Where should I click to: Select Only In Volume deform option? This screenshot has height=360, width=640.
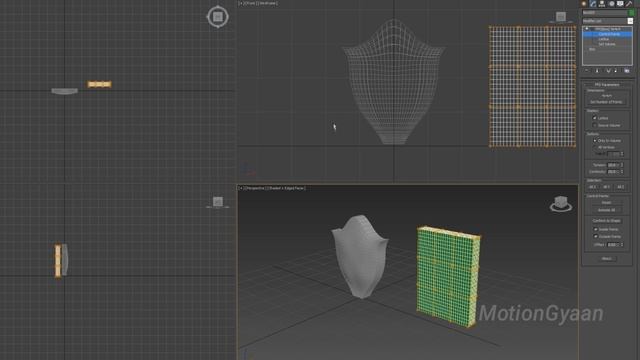pyautogui.click(x=595, y=140)
